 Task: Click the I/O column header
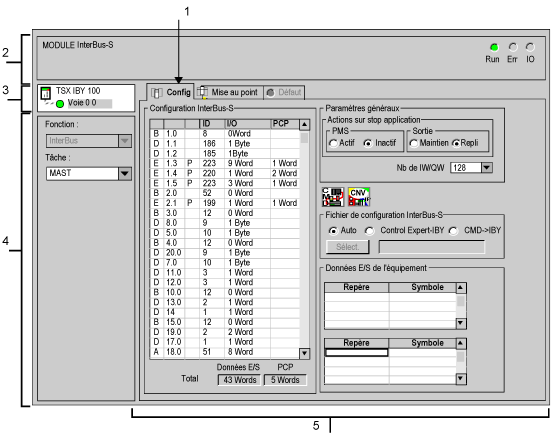(x=248, y=124)
